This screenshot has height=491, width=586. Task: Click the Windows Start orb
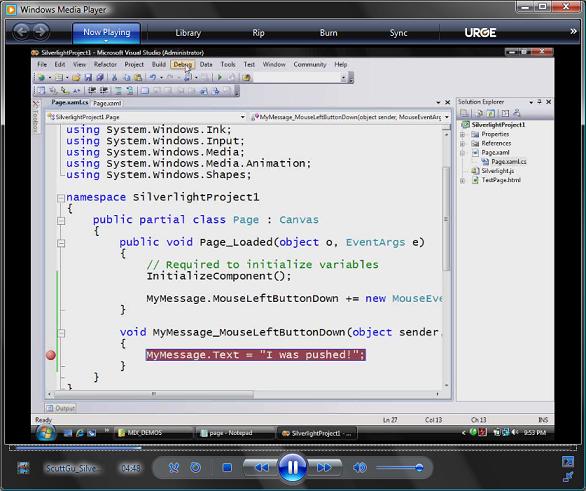(x=46, y=433)
